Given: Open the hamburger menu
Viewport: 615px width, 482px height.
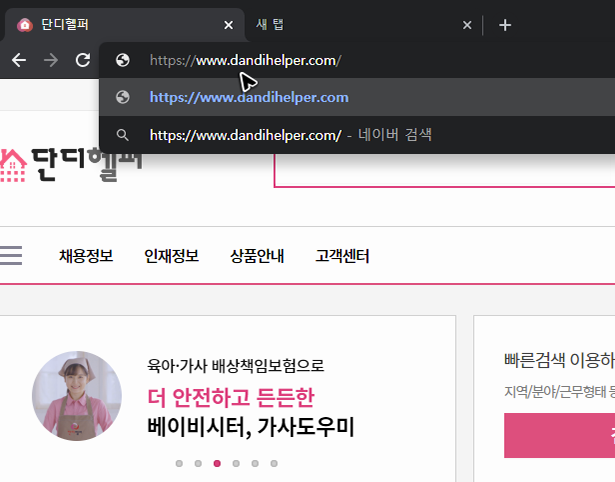Looking at the screenshot, I should (x=11, y=255).
